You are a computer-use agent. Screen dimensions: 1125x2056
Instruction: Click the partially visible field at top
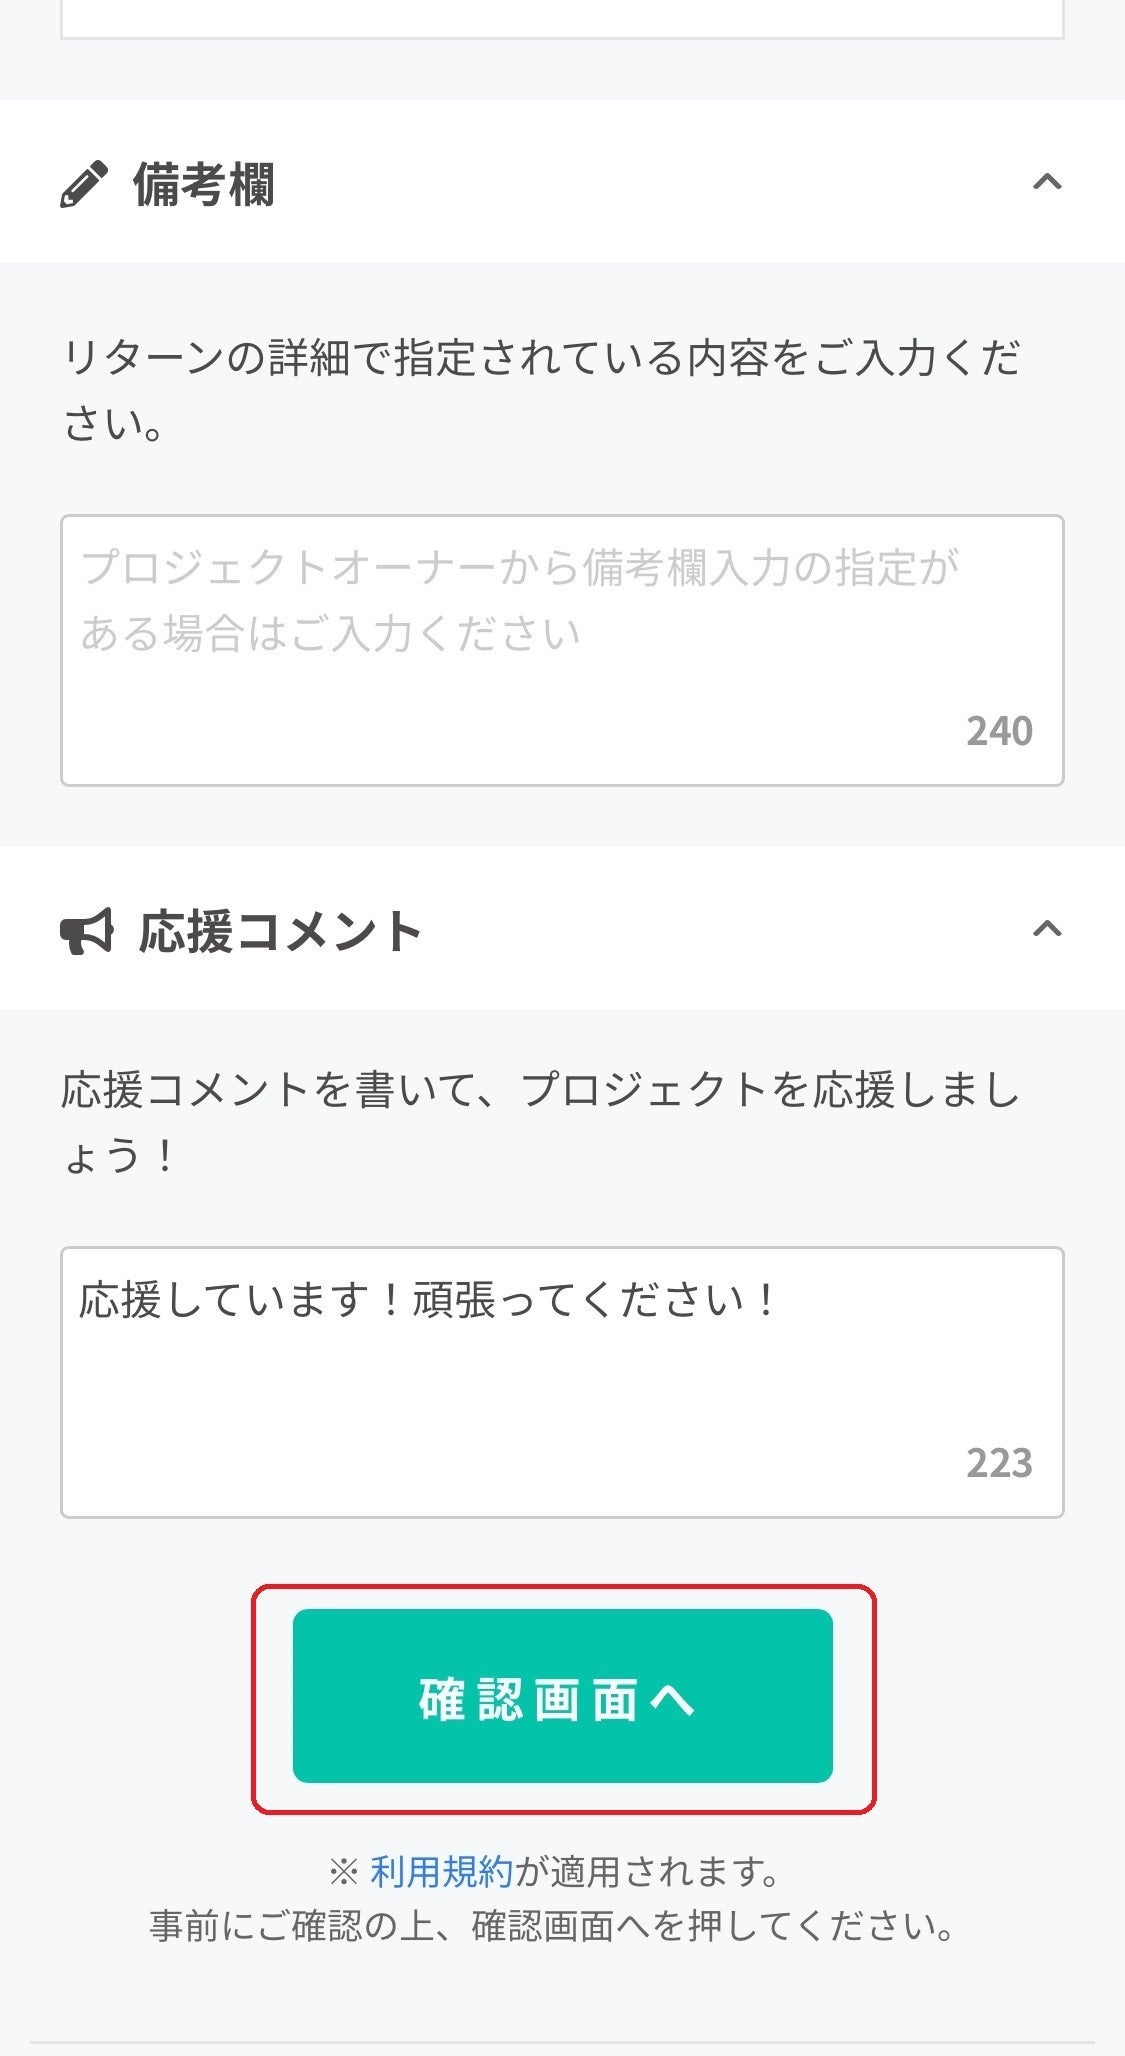561,20
